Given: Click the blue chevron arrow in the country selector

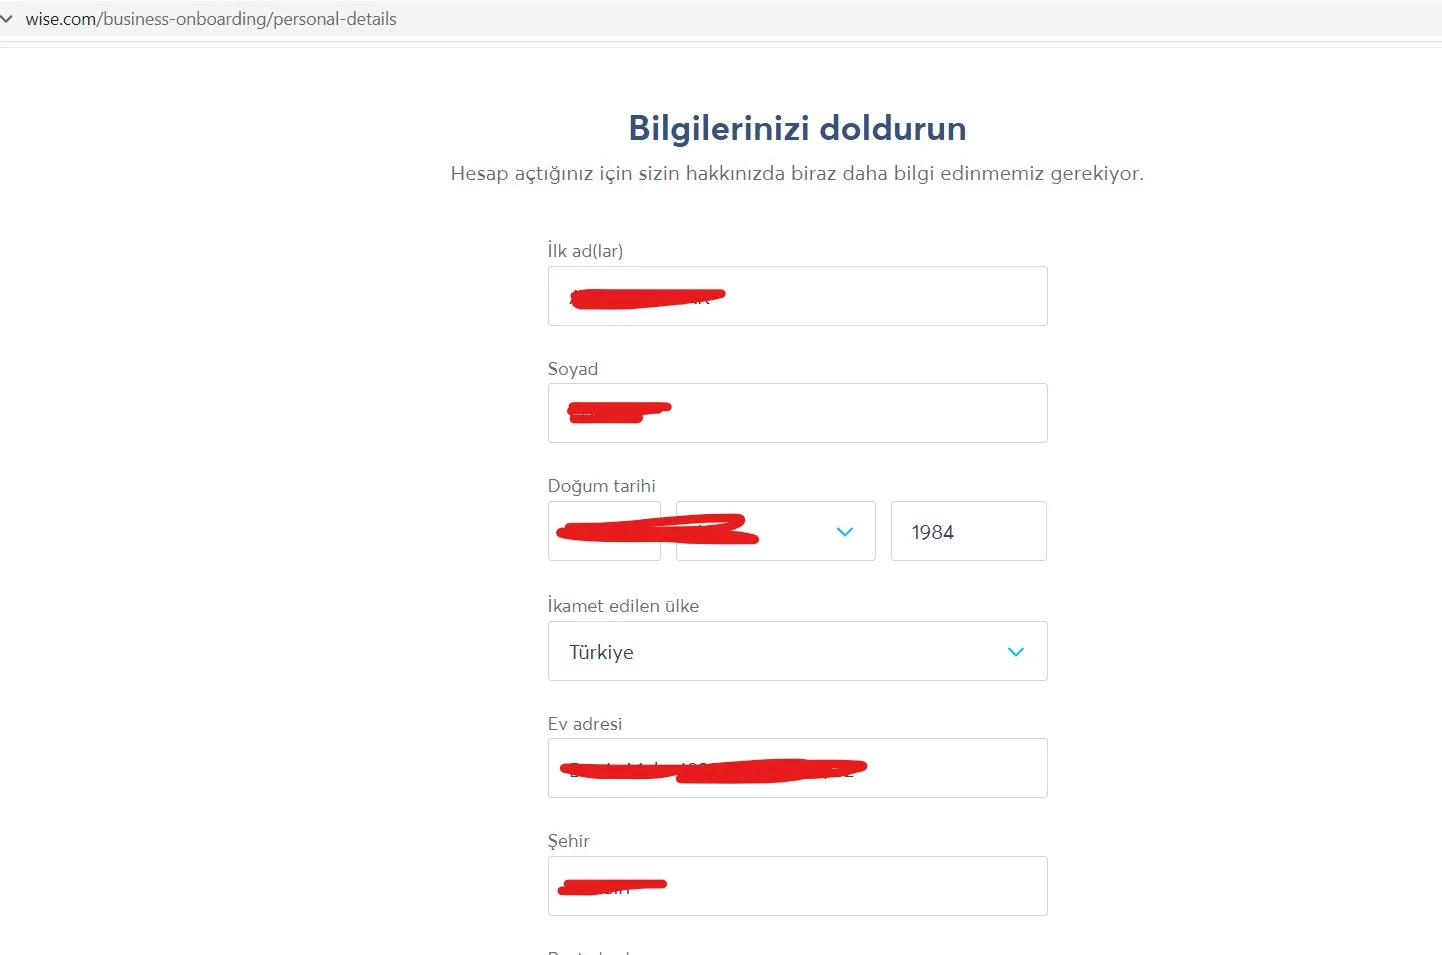Looking at the screenshot, I should coord(1016,652).
